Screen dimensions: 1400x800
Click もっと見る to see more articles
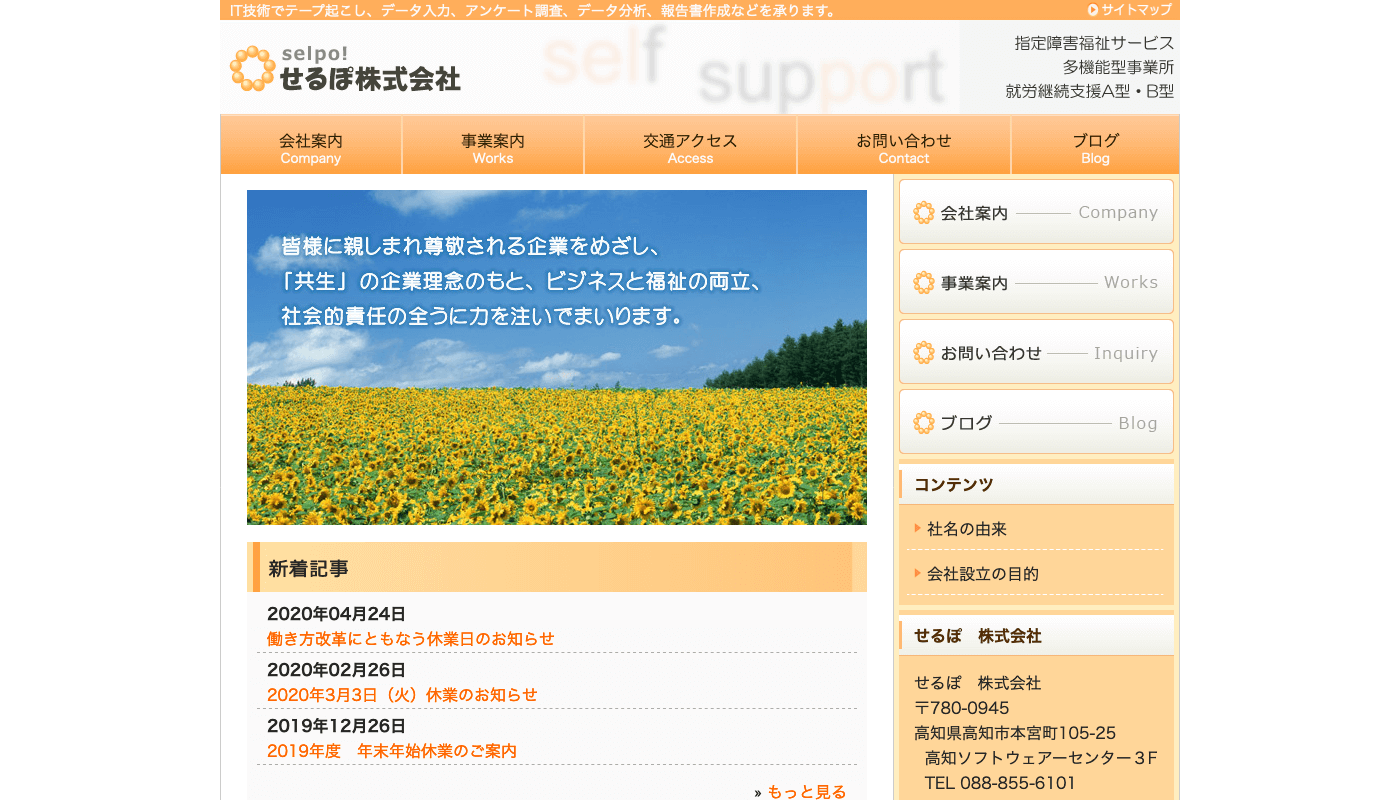(x=806, y=792)
